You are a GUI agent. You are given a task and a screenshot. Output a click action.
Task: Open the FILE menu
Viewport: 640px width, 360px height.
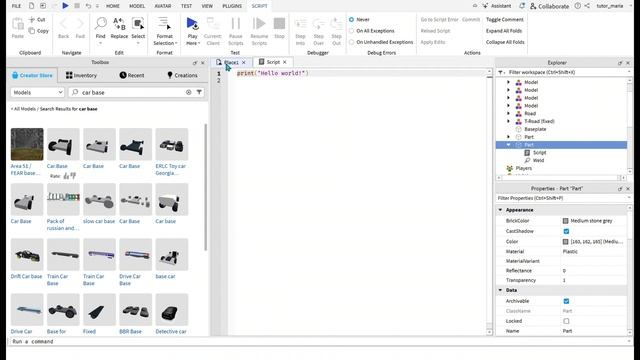click(16, 6)
